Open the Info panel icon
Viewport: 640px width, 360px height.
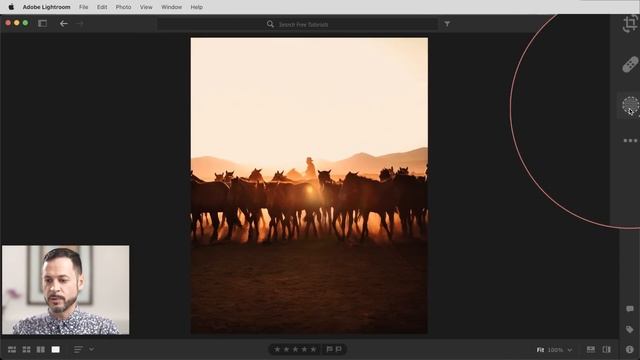pyautogui.click(x=630, y=349)
